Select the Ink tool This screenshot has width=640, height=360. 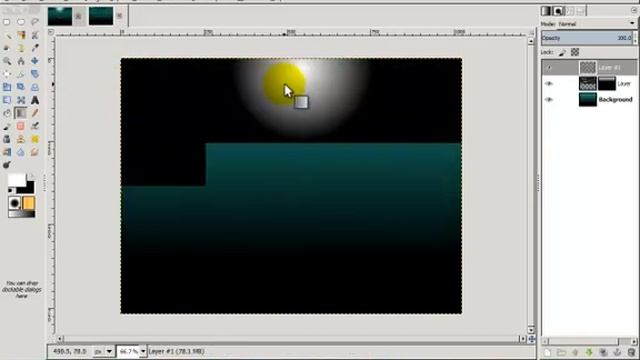click(x=7, y=139)
